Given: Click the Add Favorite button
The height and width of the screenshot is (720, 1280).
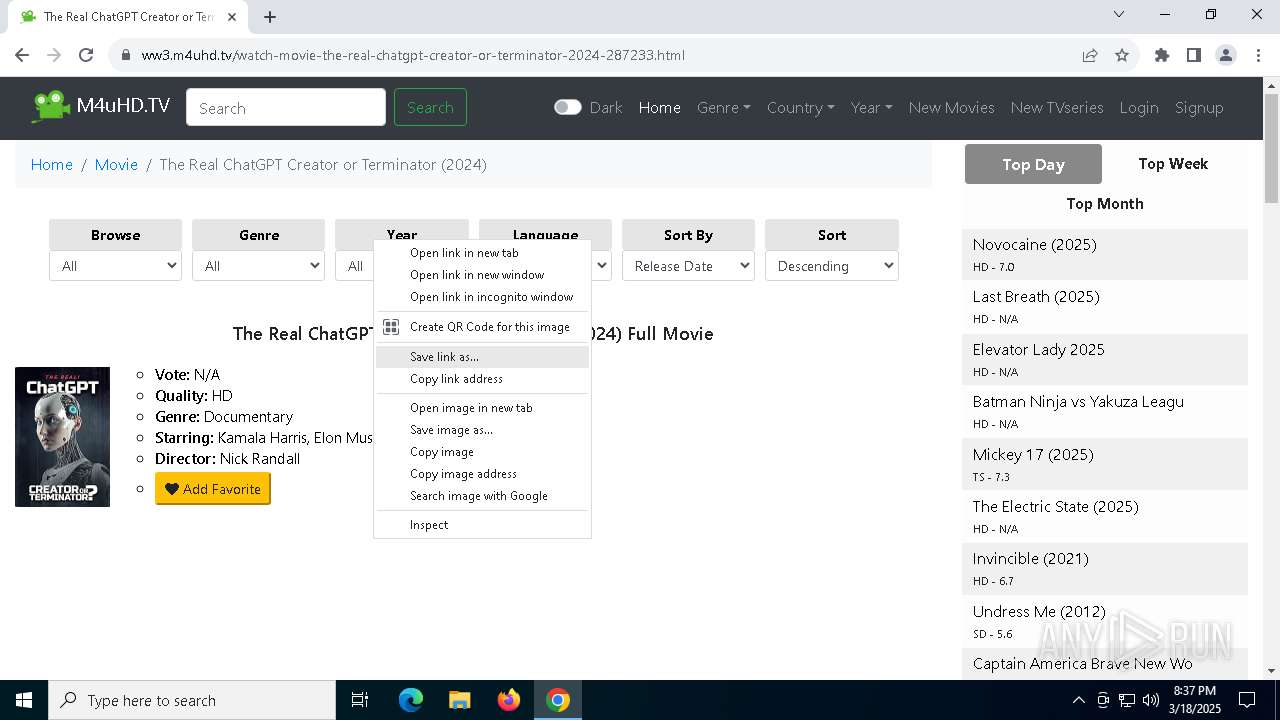Looking at the screenshot, I should [213, 489].
